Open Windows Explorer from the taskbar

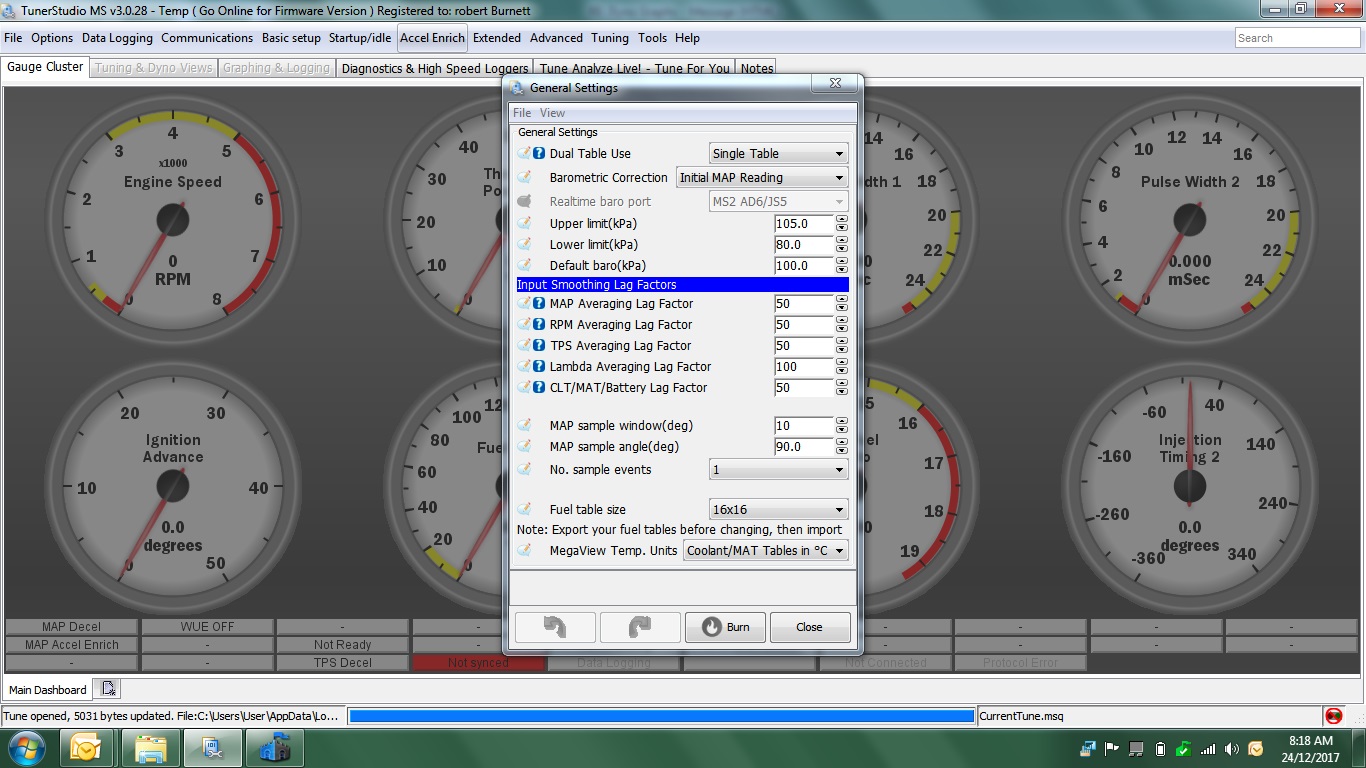[x=151, y=748]
